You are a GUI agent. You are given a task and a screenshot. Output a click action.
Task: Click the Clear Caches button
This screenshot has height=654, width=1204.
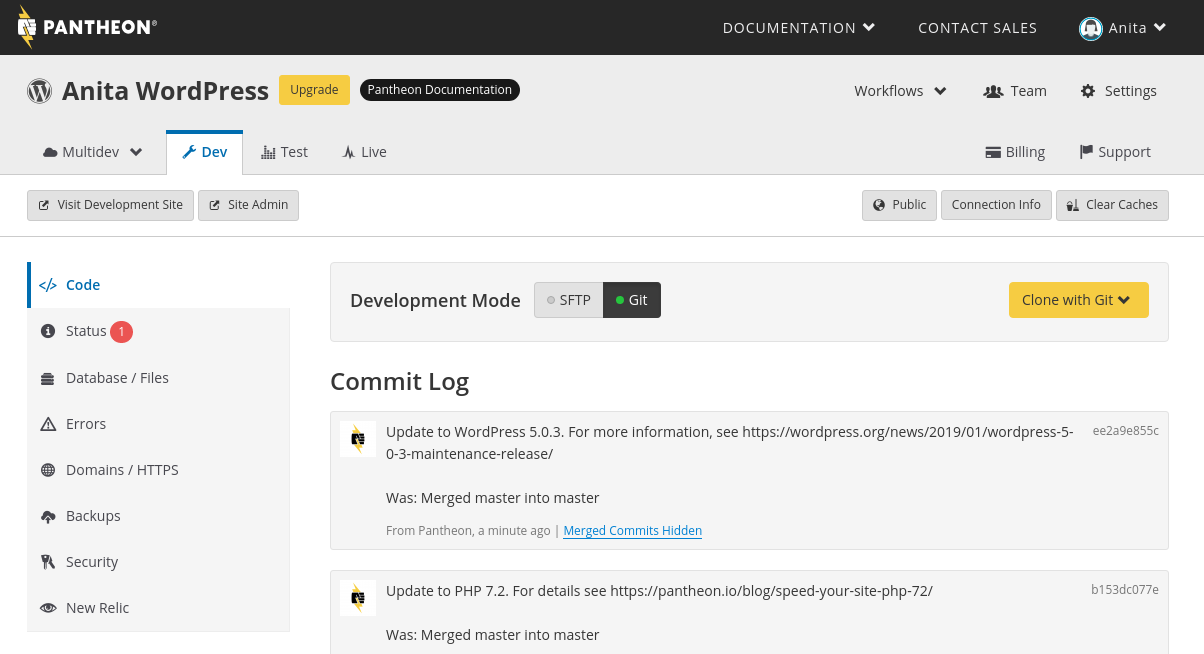(x=1112, y=205)
